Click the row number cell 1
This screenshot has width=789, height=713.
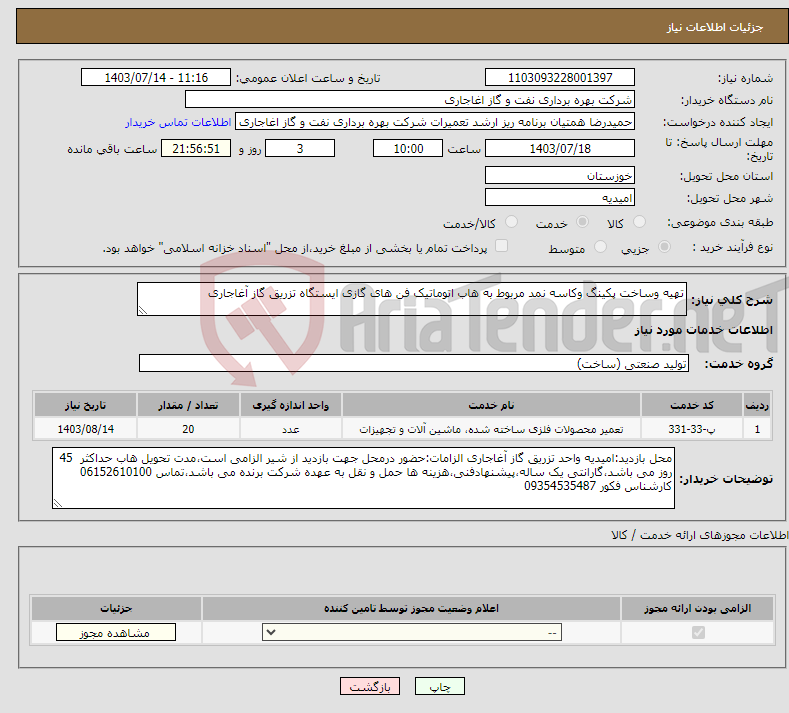[757, 429]
